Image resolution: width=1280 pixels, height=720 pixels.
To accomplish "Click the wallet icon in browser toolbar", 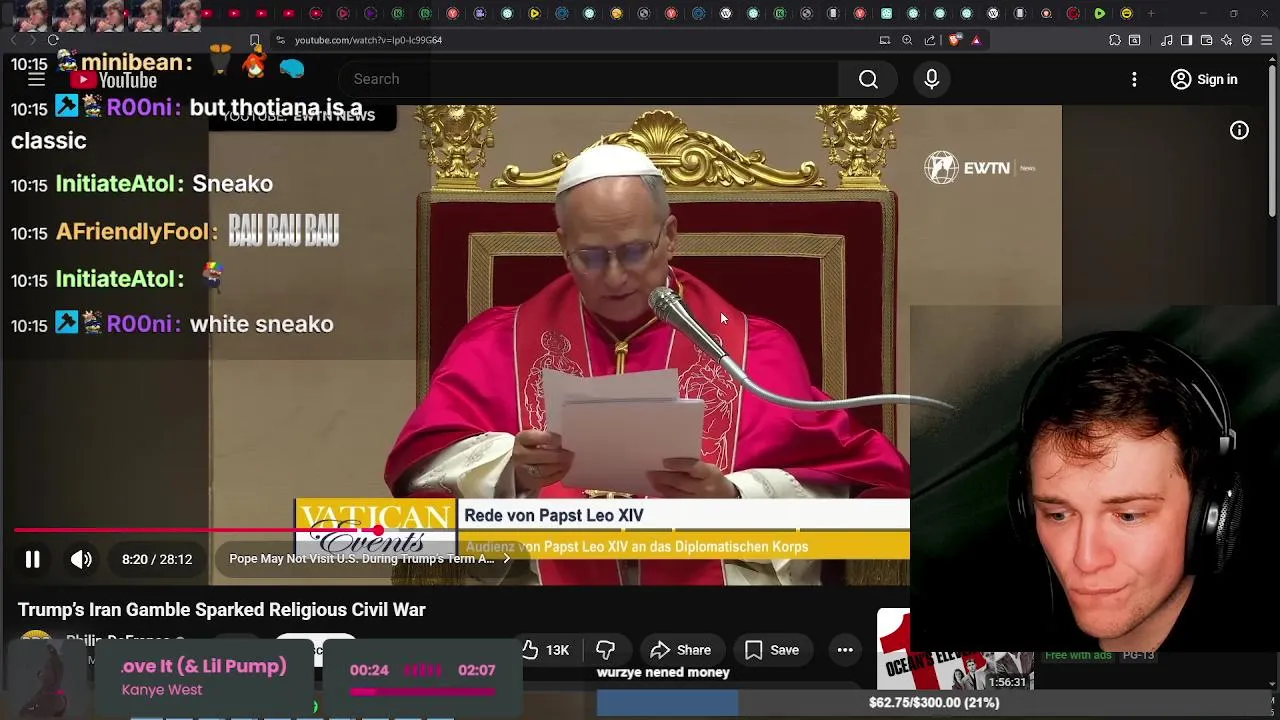I will coord(1207,40).
